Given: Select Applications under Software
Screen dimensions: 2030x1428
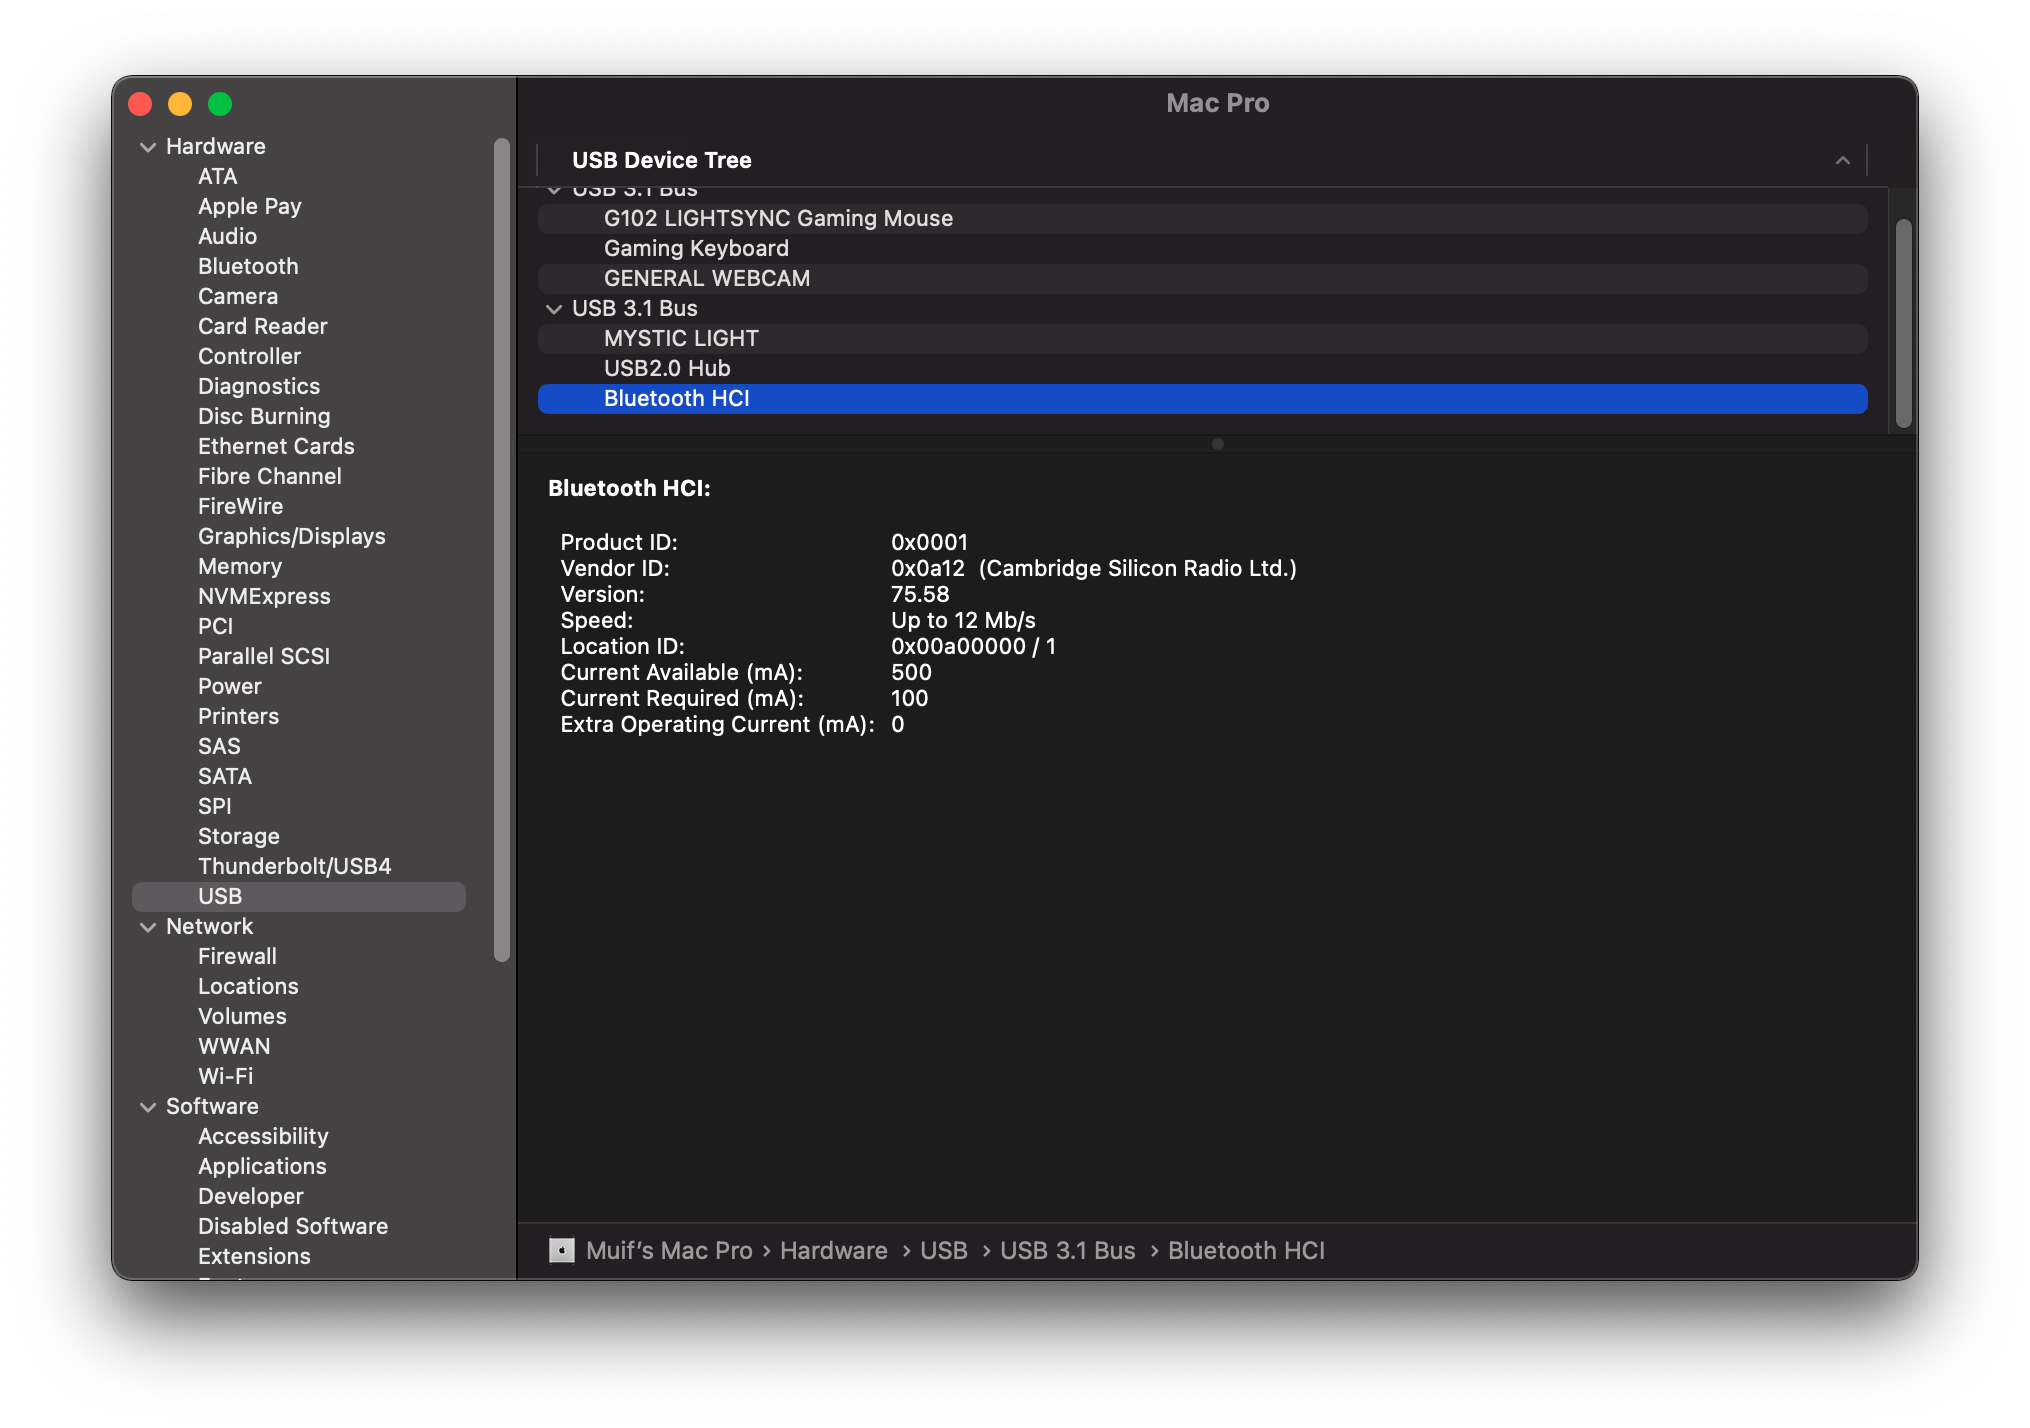Looking at the screenshot, I should coord(262,1166).
